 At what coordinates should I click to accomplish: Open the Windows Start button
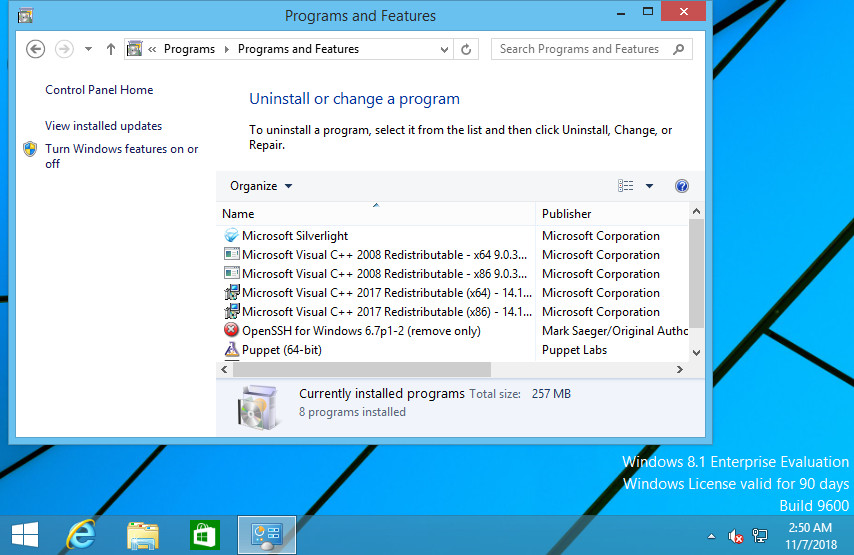point(25,535)
